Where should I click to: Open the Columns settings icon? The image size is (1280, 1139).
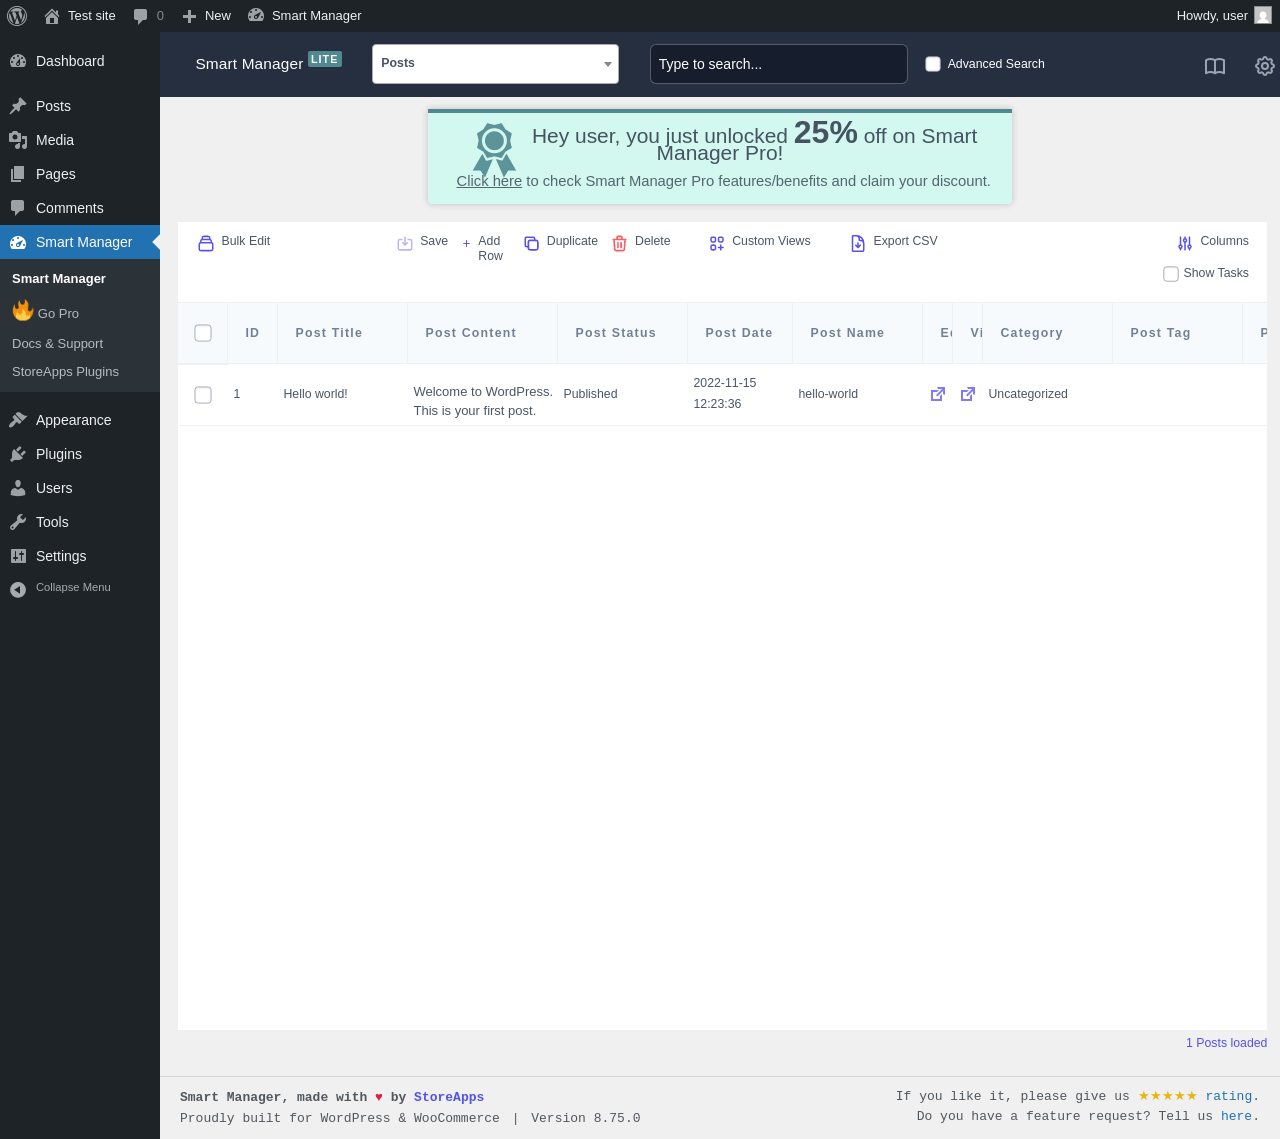tap(1185, 243)
